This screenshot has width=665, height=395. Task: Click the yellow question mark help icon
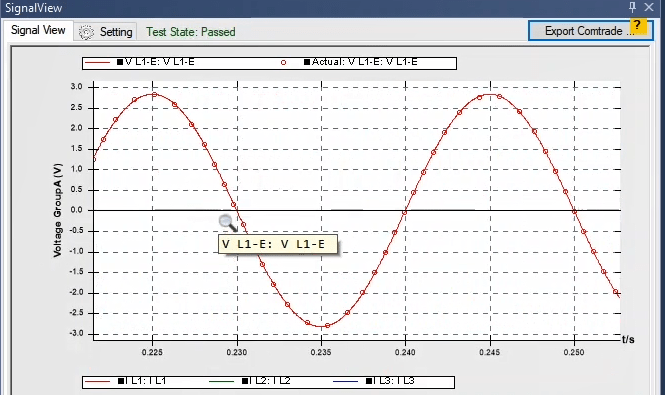(x=638, y=26)
